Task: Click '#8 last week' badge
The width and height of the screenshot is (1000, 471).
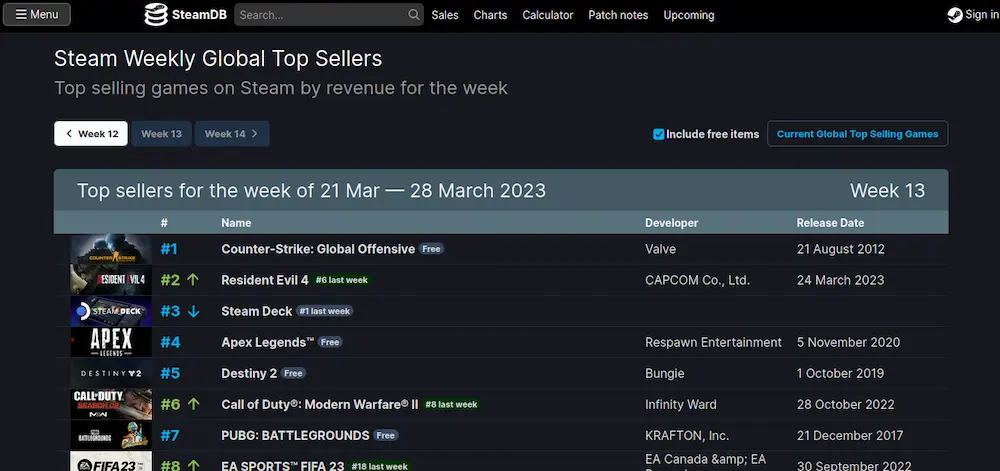Action: click(x=452, y=404)
